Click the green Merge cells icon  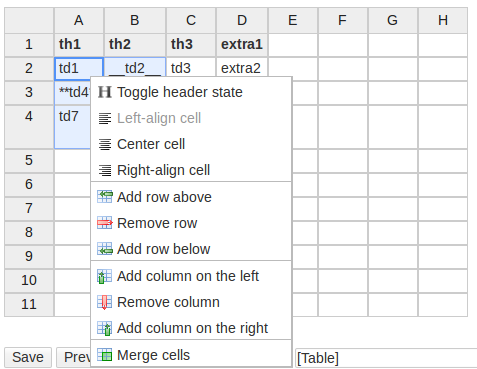tap(105, 355)
